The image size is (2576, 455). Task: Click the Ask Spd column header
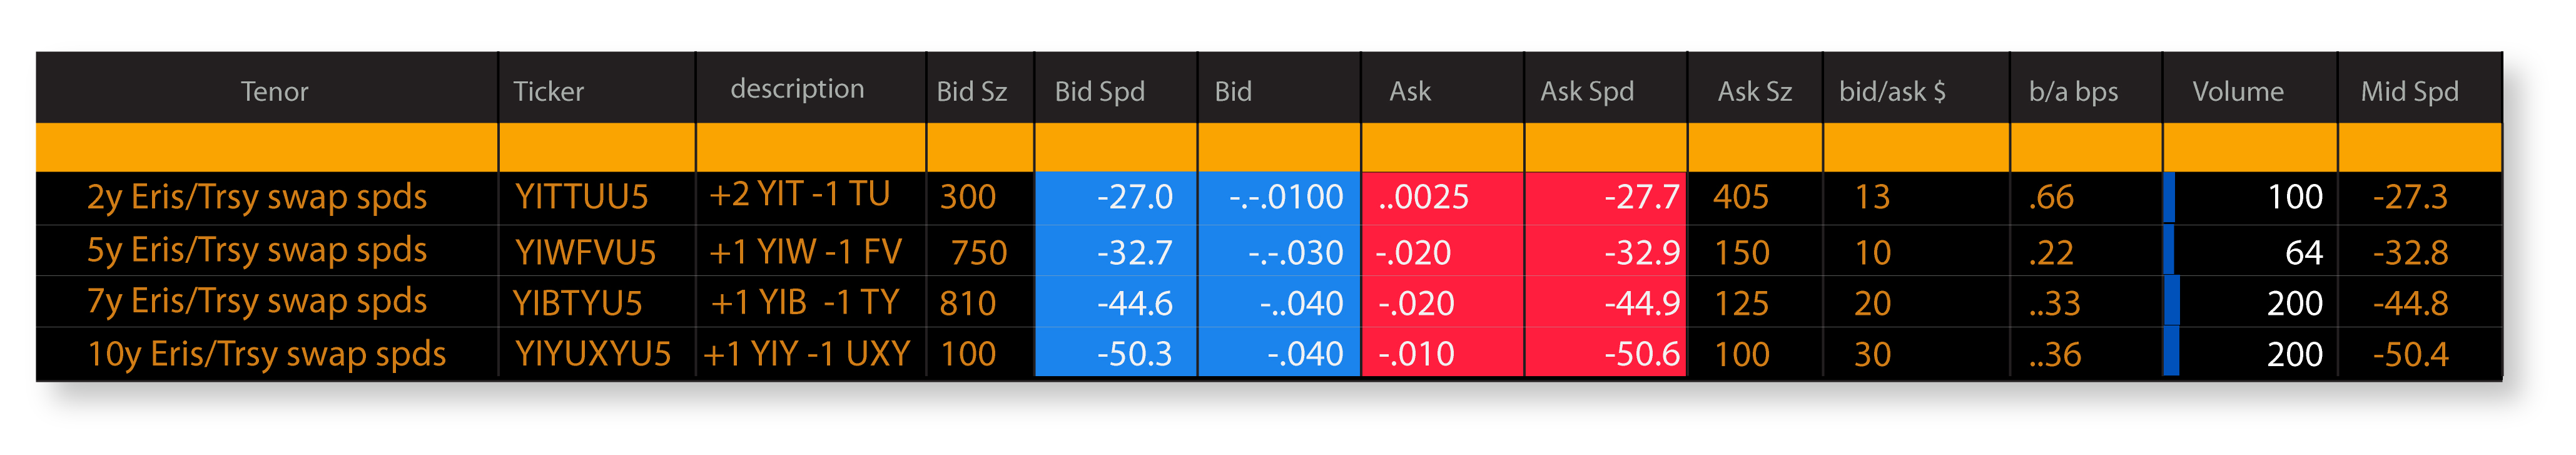coord(1586,91)
